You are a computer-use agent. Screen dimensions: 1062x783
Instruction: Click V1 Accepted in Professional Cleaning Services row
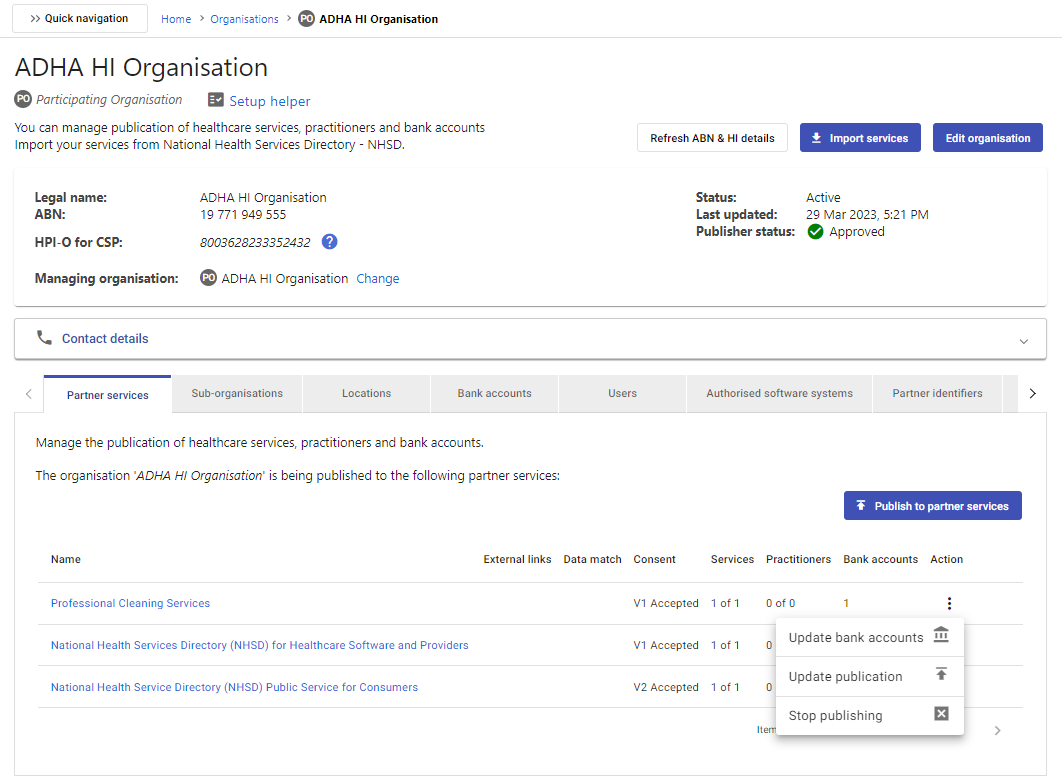[x=666, y=604]
